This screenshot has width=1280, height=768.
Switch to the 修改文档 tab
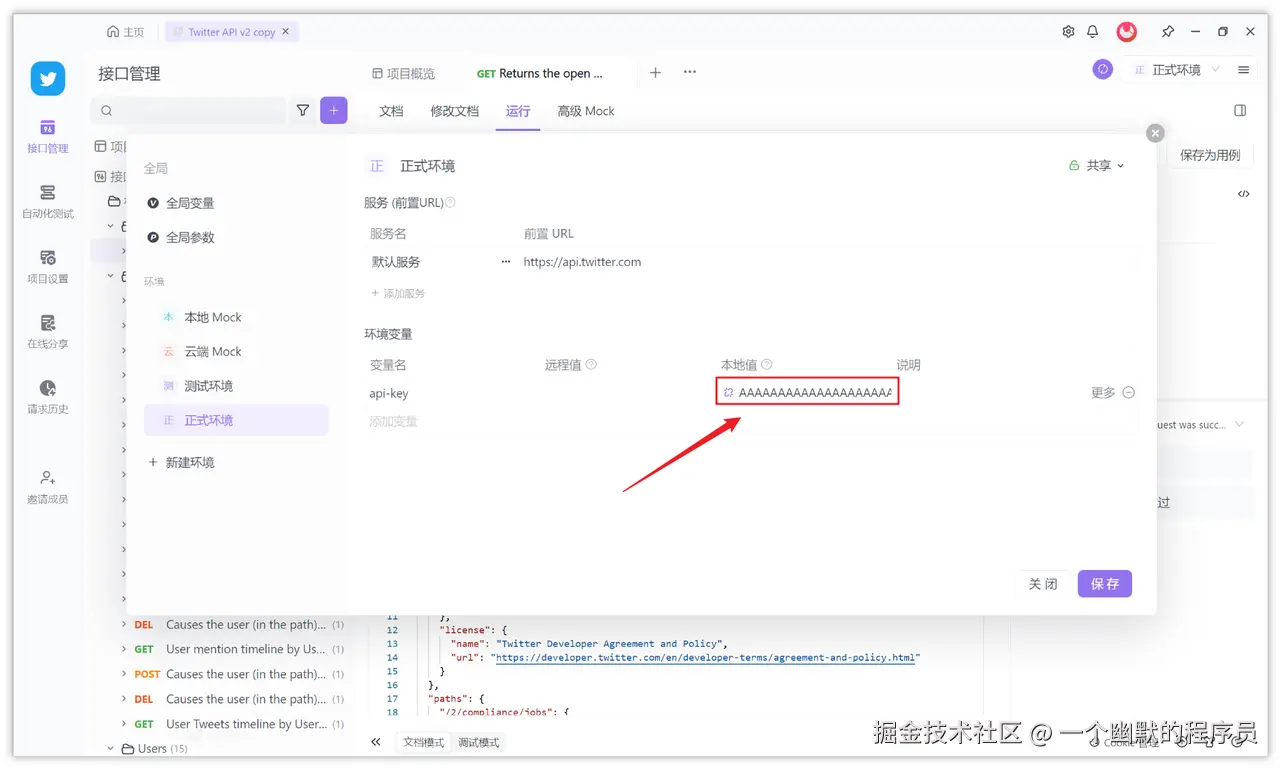point(455,111)
